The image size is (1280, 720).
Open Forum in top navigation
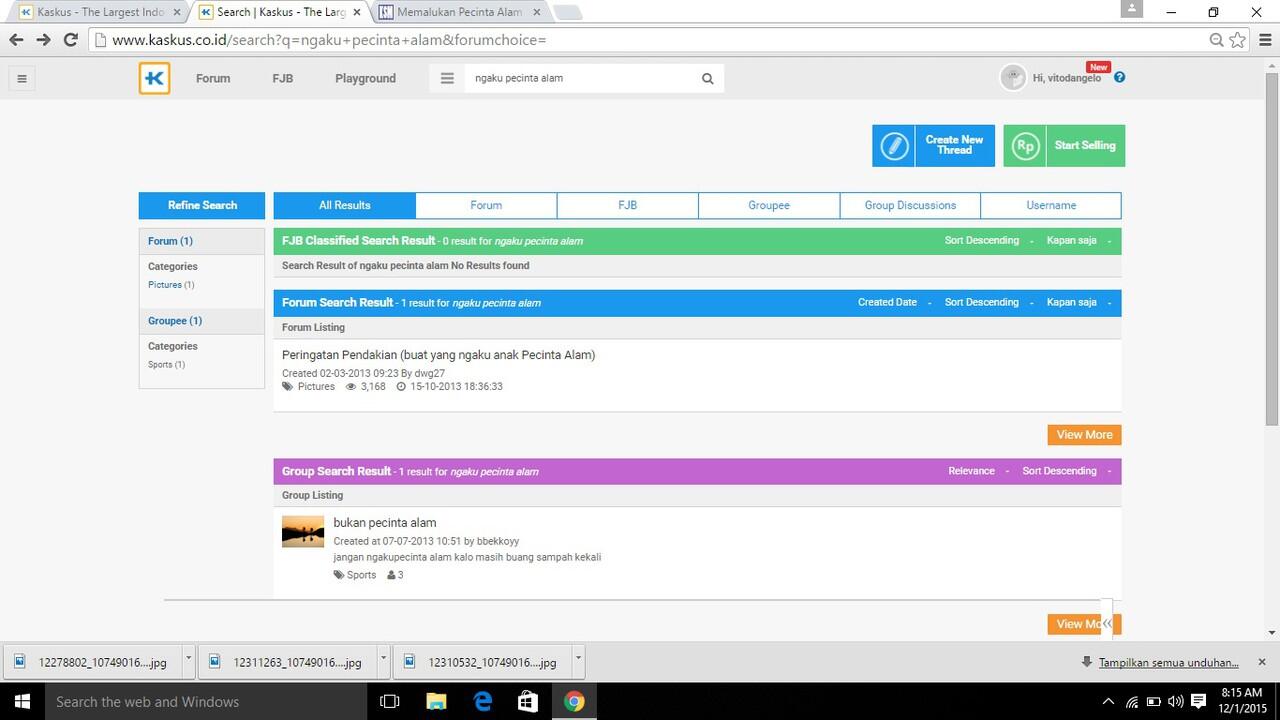click(x=213, y=78)
